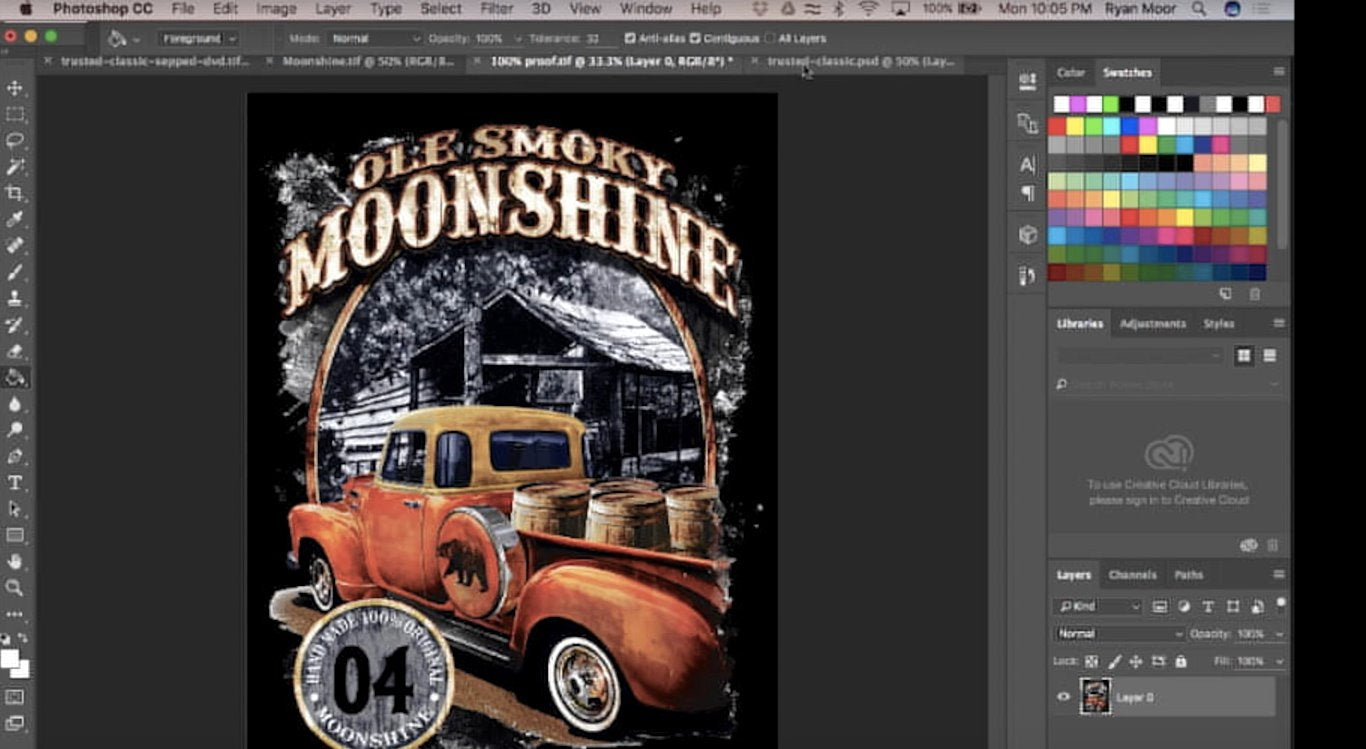Click the delete swatch trash icon
Screen dimensions: 1366x749
click(1255, 294)
